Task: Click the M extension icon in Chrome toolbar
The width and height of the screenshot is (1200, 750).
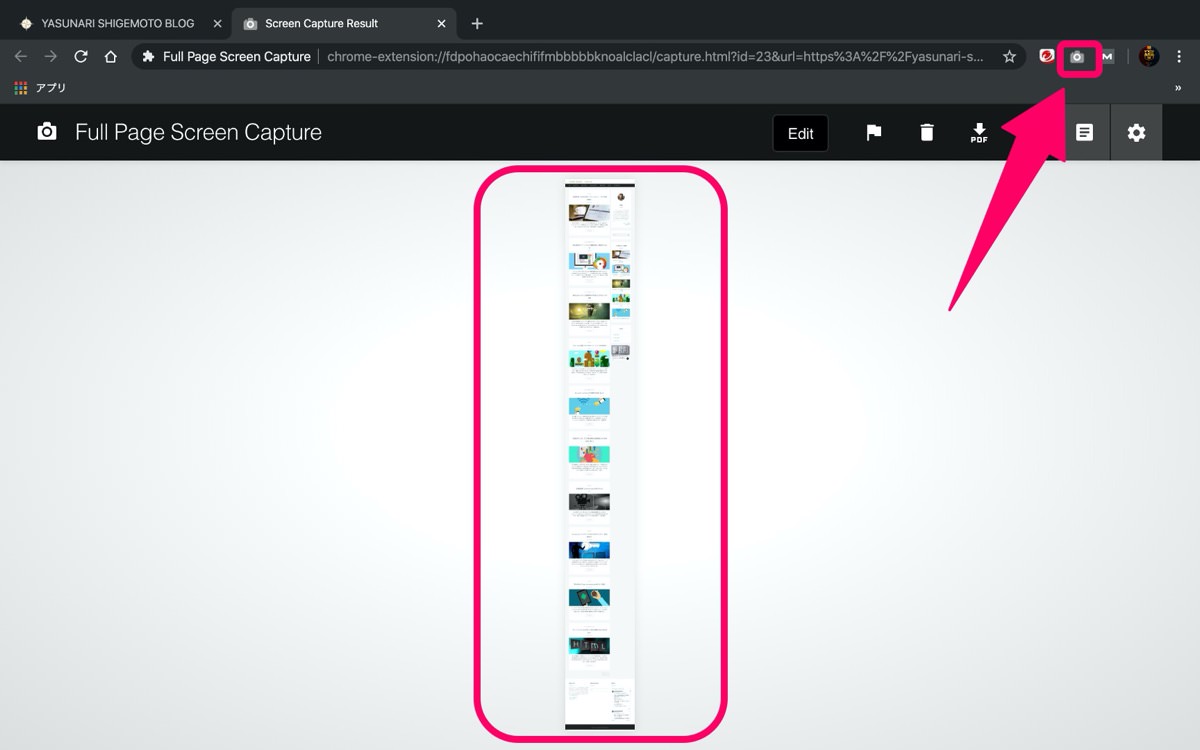Action: point(1107,57)
